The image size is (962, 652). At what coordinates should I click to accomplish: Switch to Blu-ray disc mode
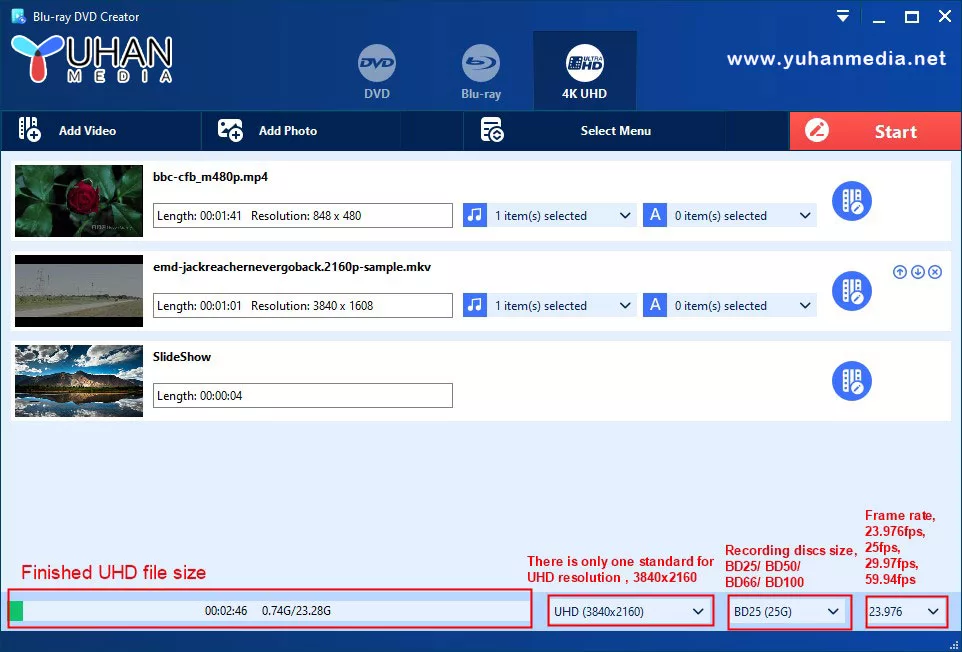pos(481,63)
